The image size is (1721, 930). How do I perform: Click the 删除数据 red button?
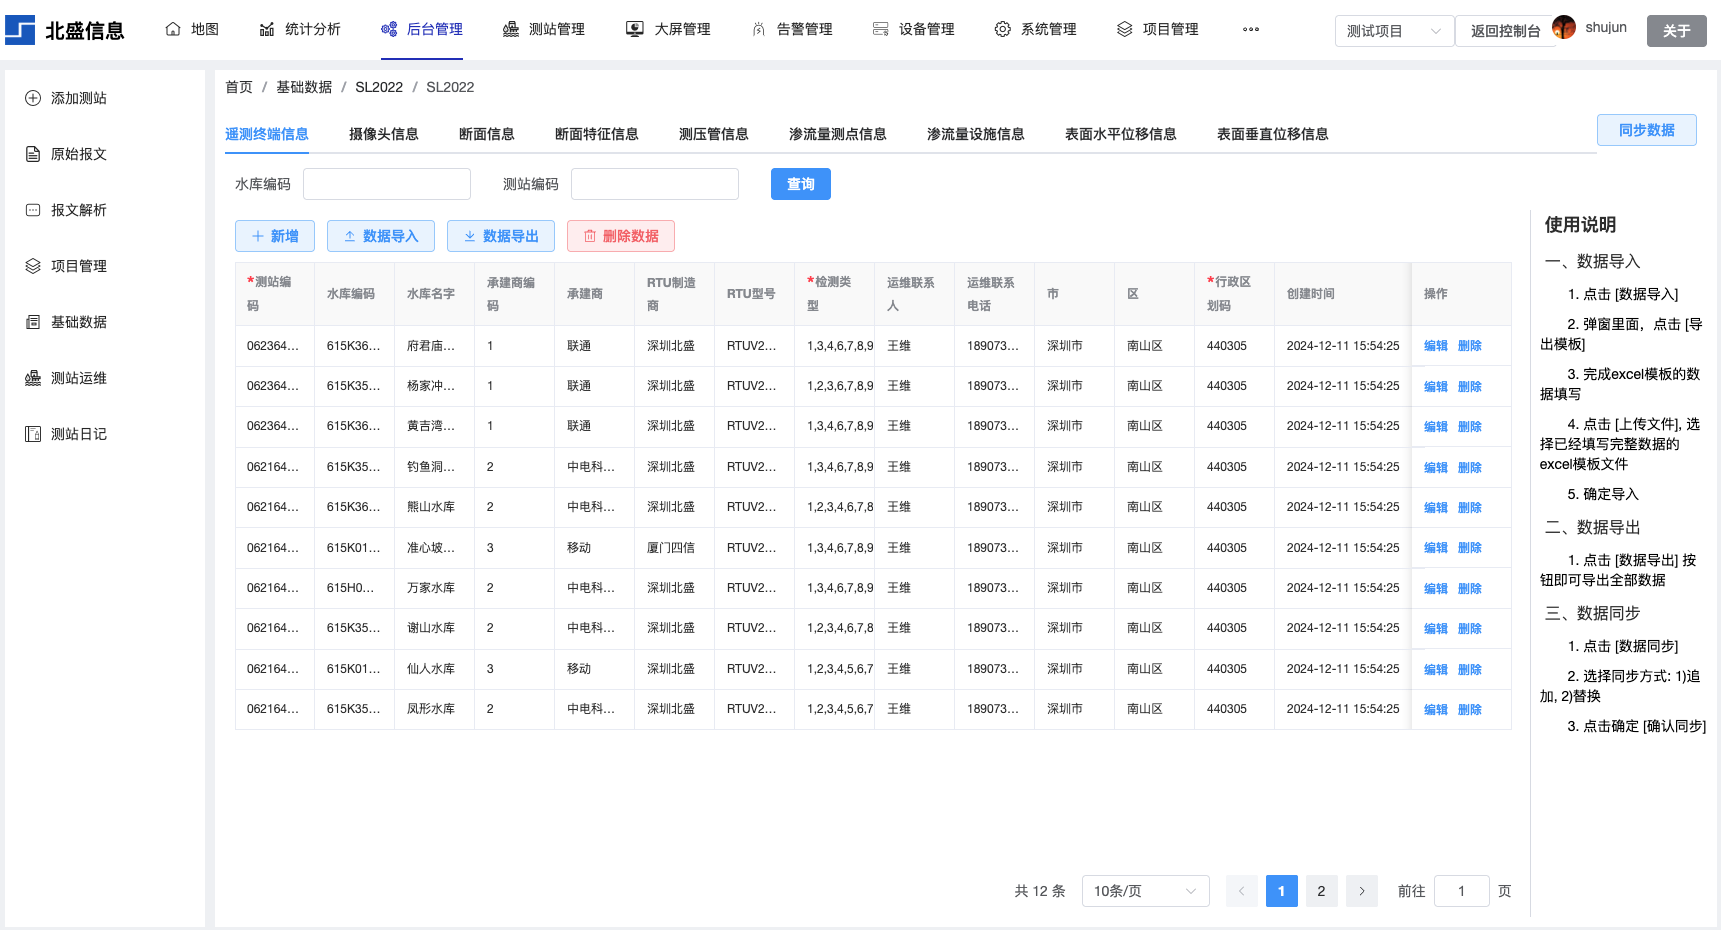click(x=620, y=236)
